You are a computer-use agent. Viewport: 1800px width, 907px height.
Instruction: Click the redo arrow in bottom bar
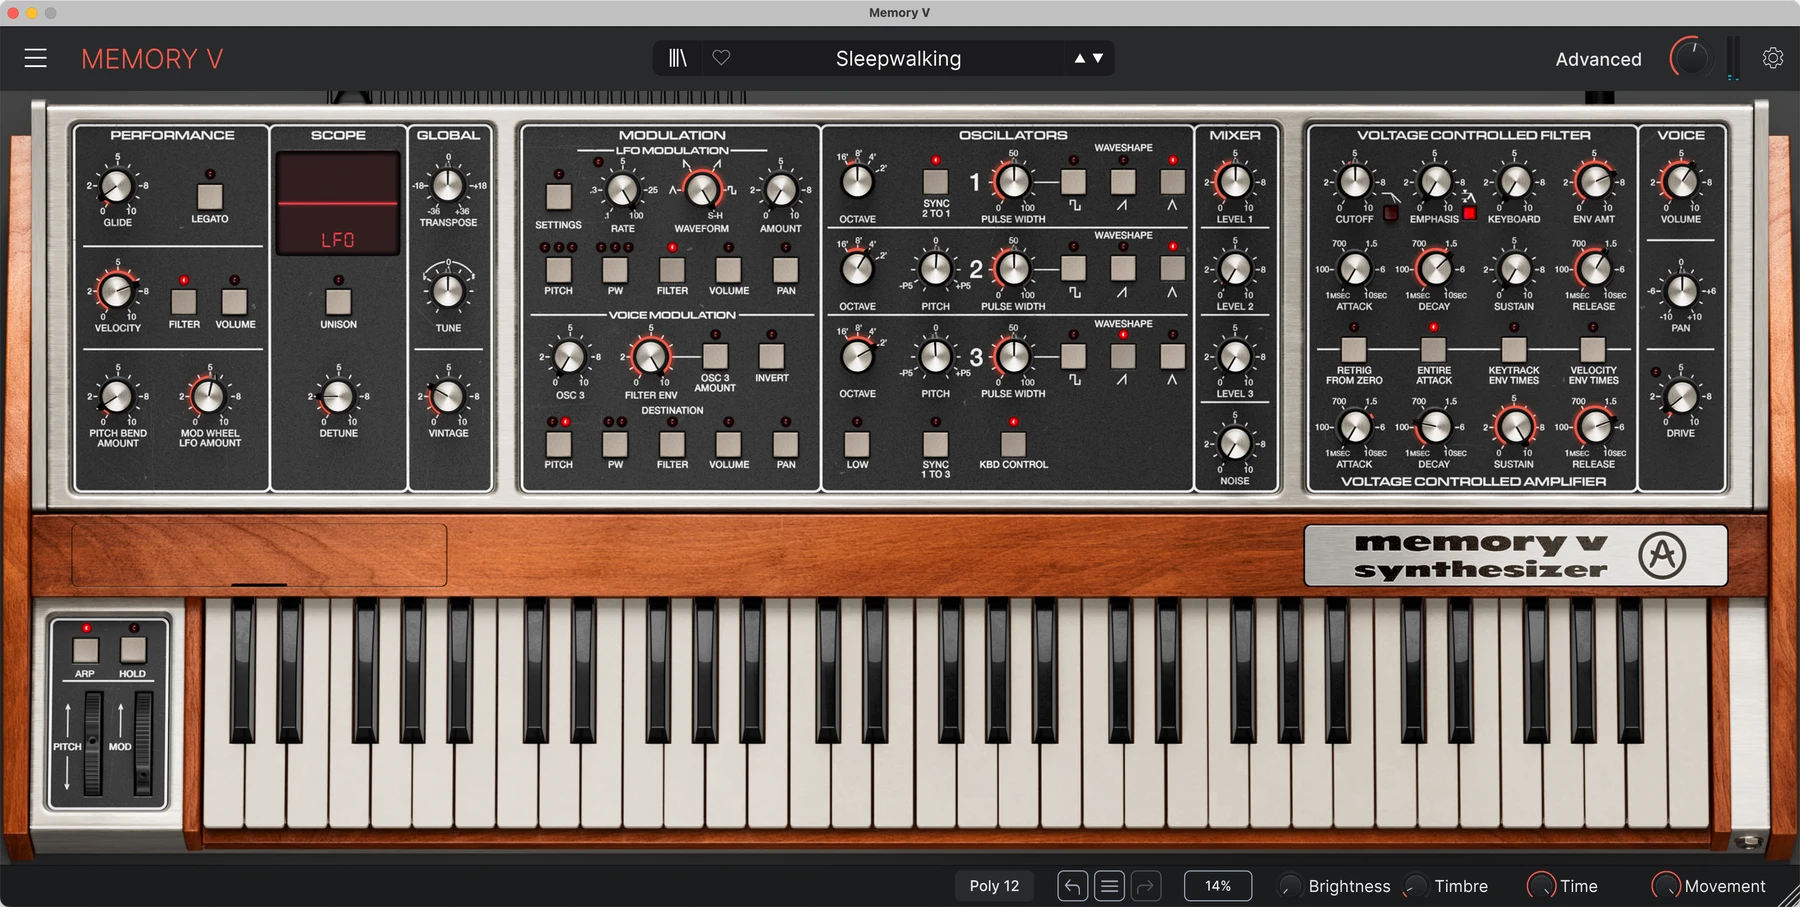pos(1146,886)
